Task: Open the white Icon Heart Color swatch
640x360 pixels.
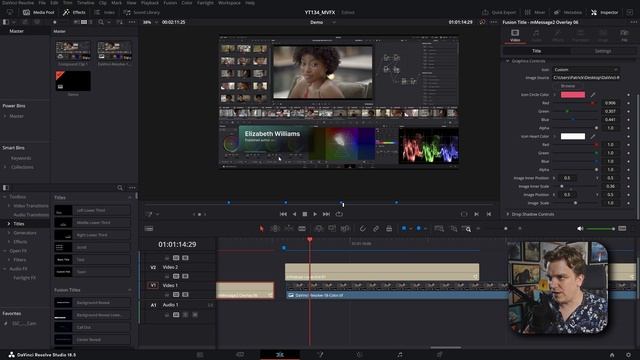Action: [x=573, y=136]
